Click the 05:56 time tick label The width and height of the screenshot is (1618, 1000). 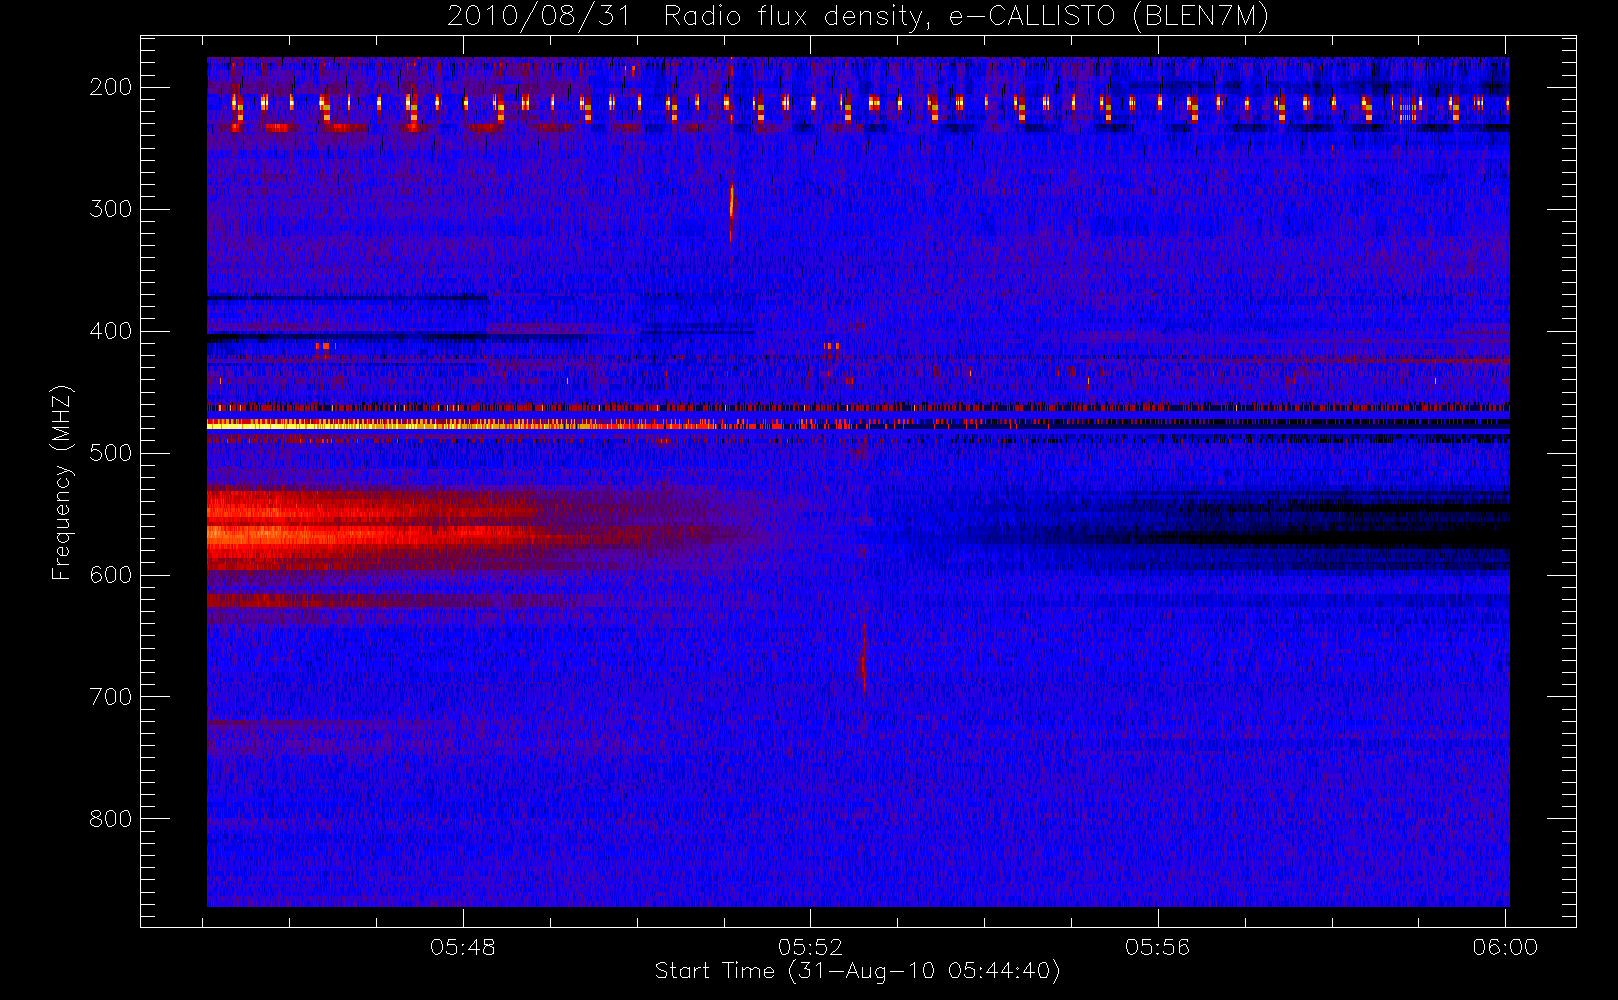[1158, 947]
